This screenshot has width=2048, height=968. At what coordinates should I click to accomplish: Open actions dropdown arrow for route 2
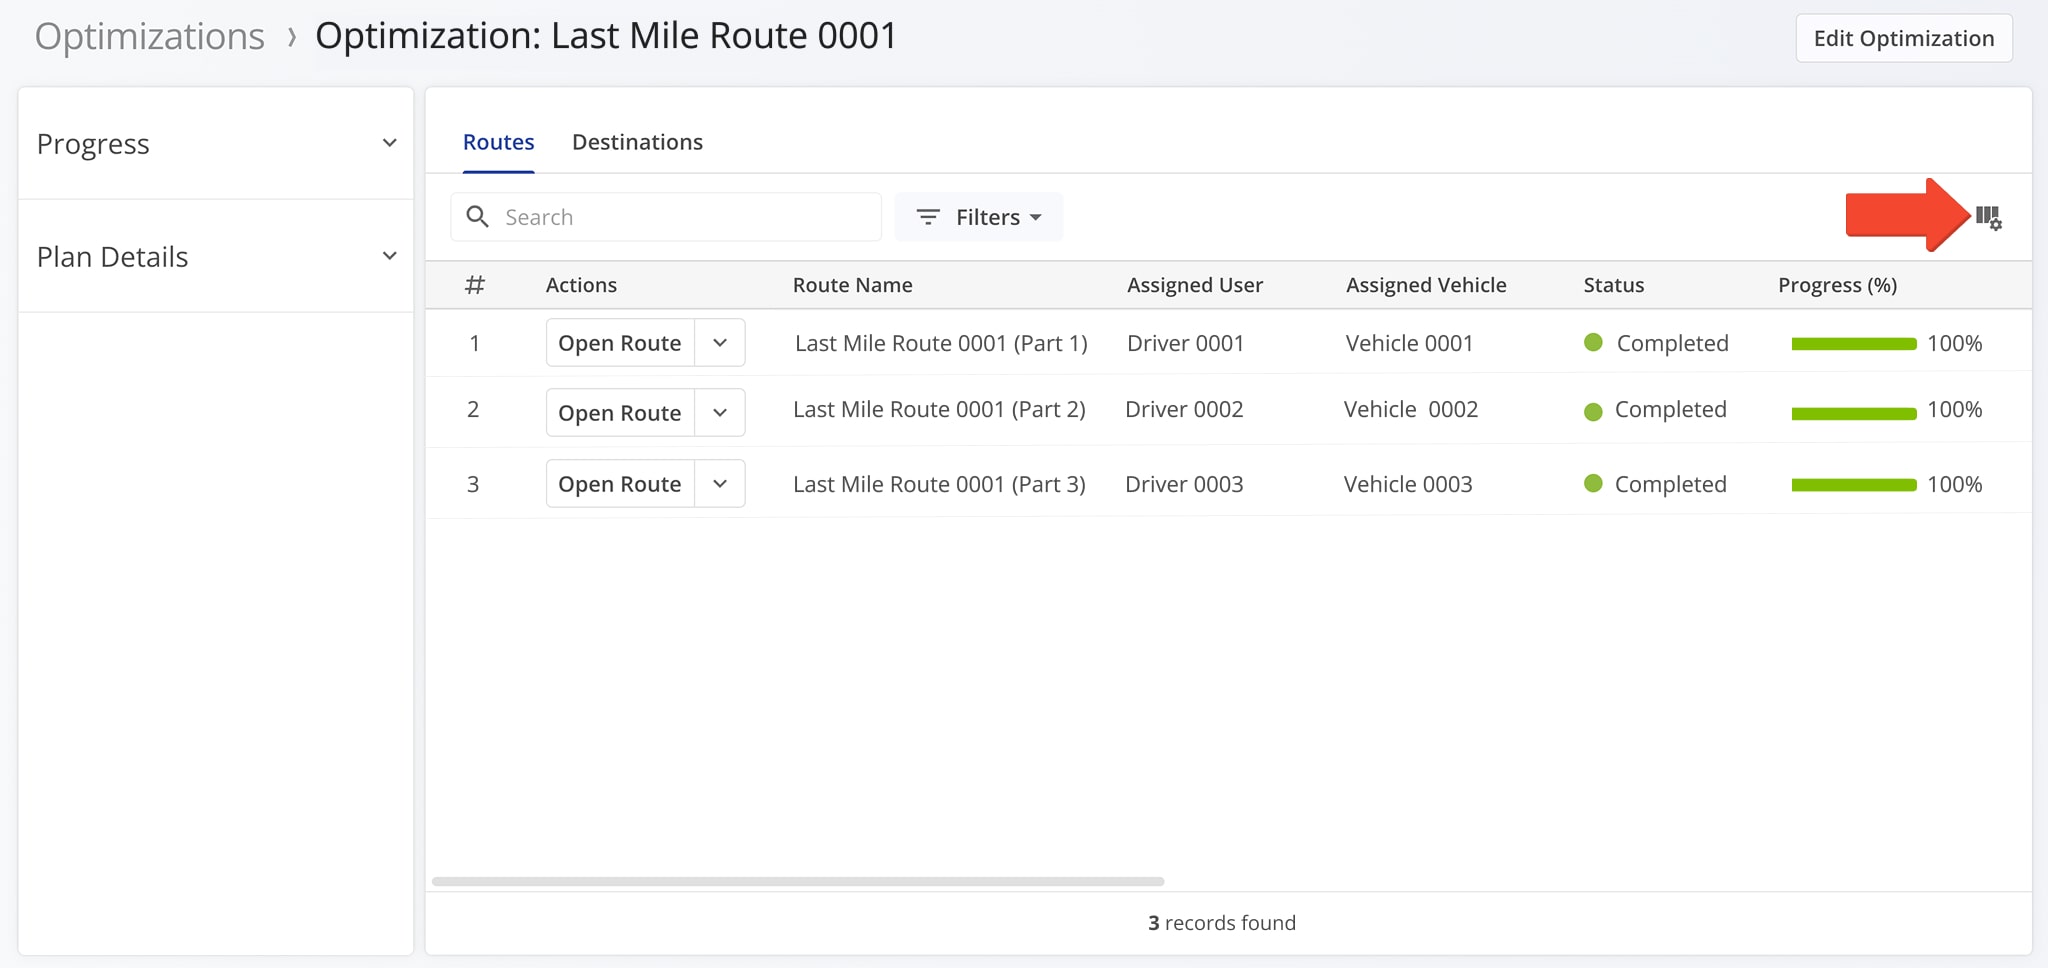(x=720, y=413)
